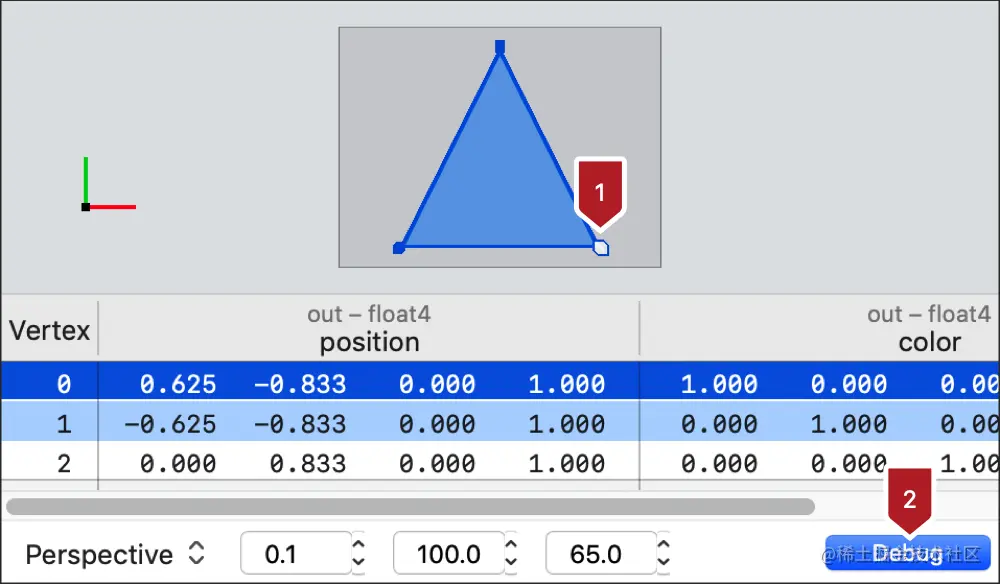Click the red-green axis gizmo
This screenshot has width=1000, height=584.
tap(108, 184)
